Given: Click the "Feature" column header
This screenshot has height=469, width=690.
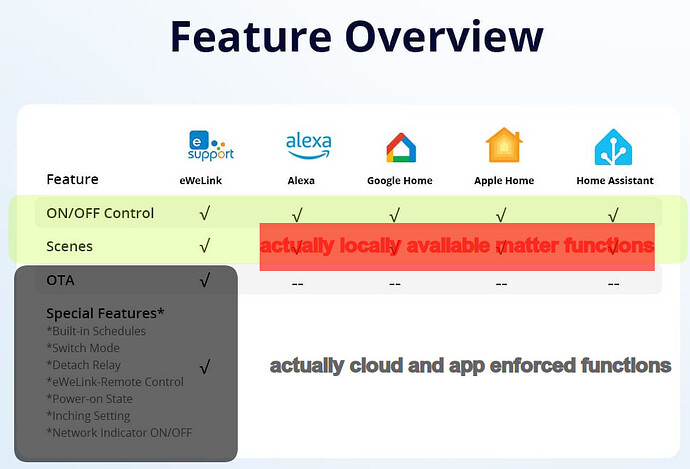Looking at the screenshot, I should click(x=73, y=180).
